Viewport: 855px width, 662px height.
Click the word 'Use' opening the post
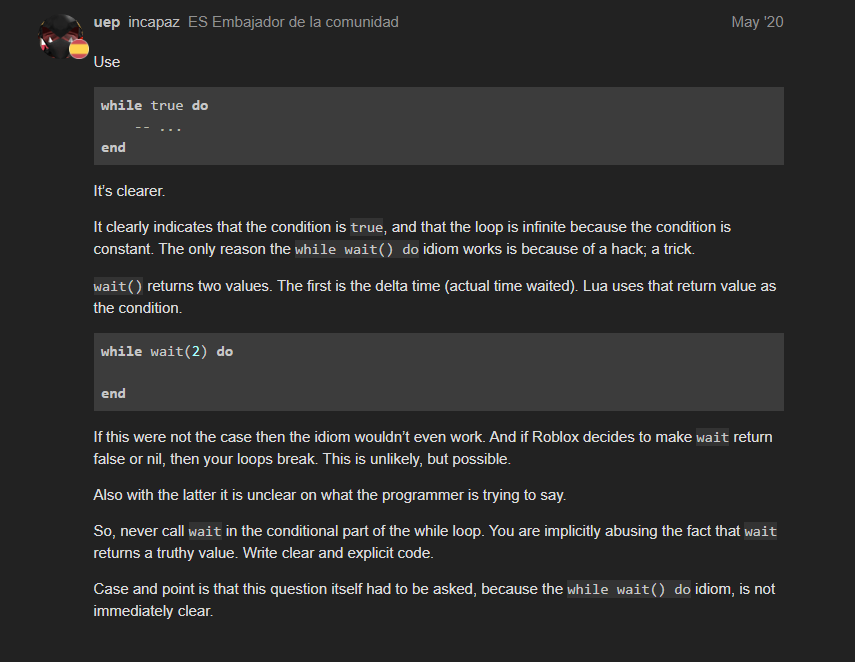click(106, 62)
